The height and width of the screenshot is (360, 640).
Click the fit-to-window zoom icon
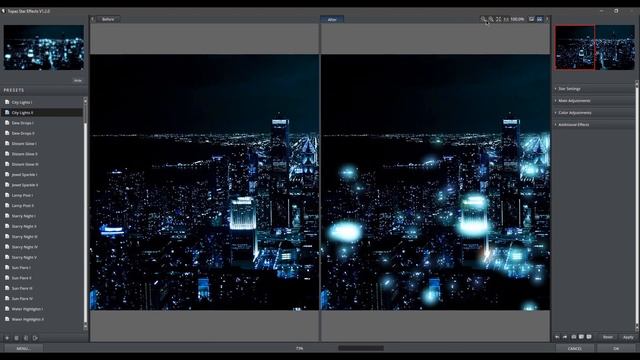click(x=499, y=19)
